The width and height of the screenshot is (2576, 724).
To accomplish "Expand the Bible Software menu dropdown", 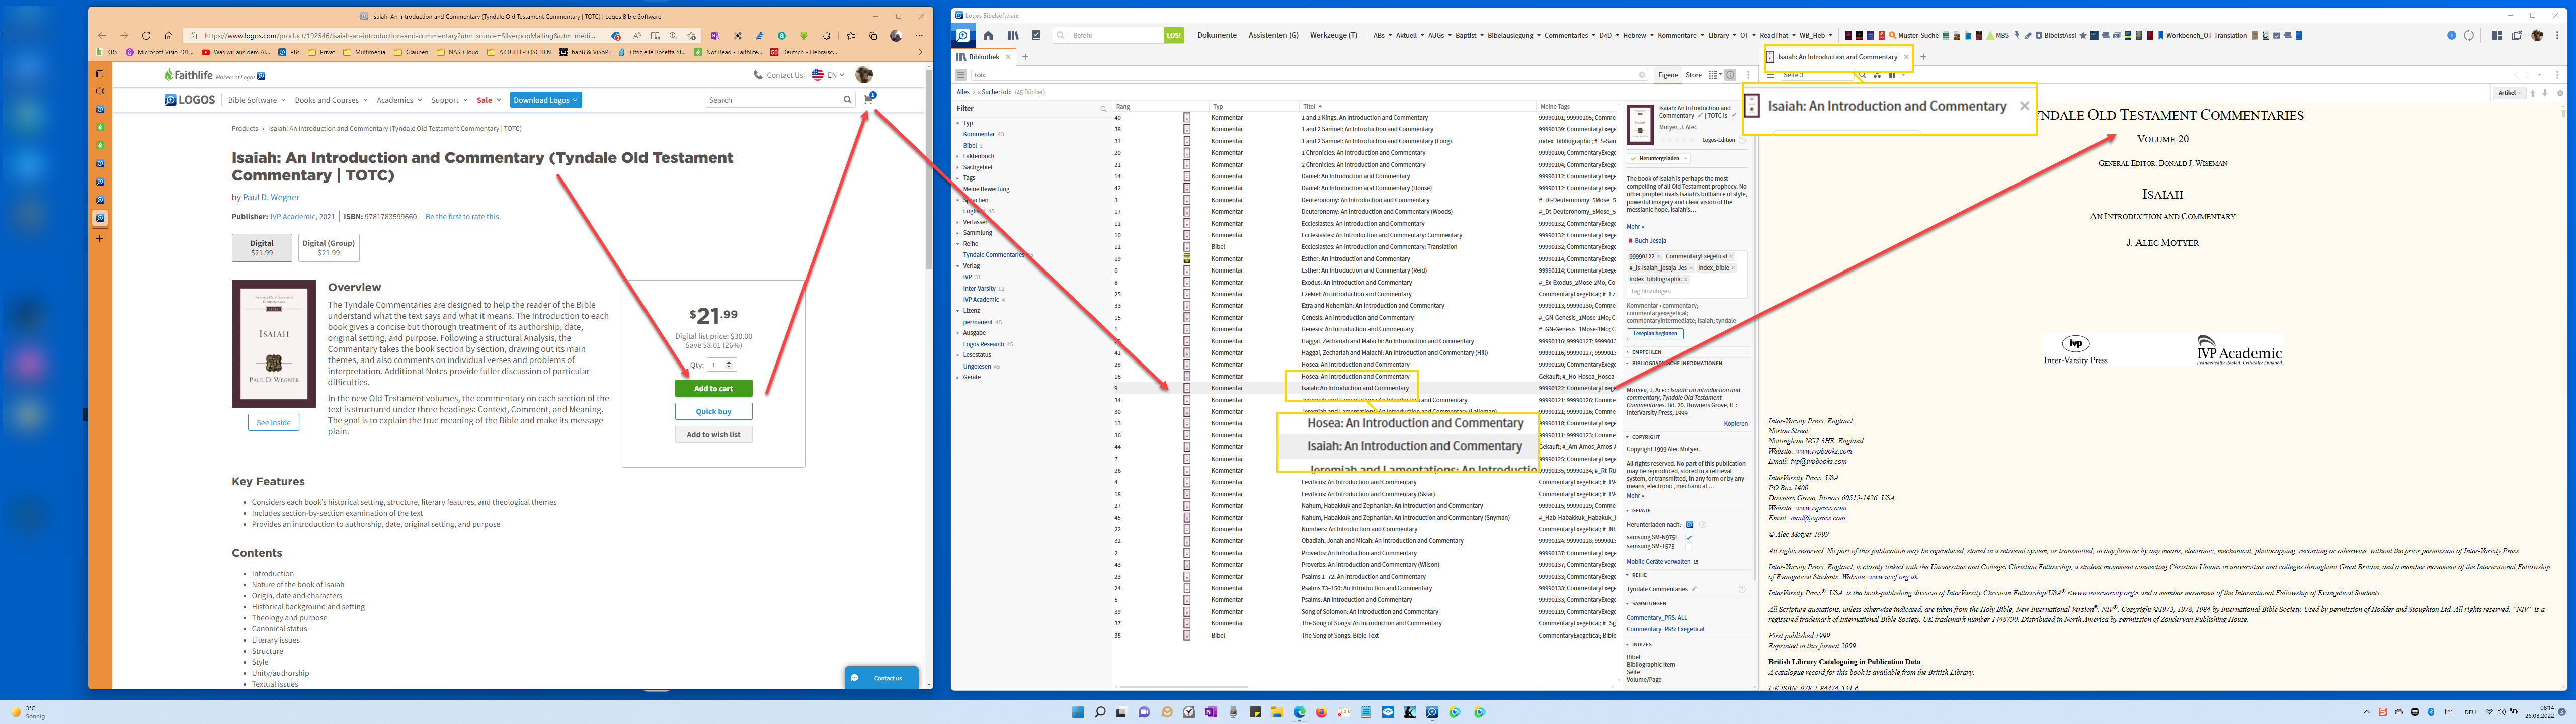I will 257,100.
